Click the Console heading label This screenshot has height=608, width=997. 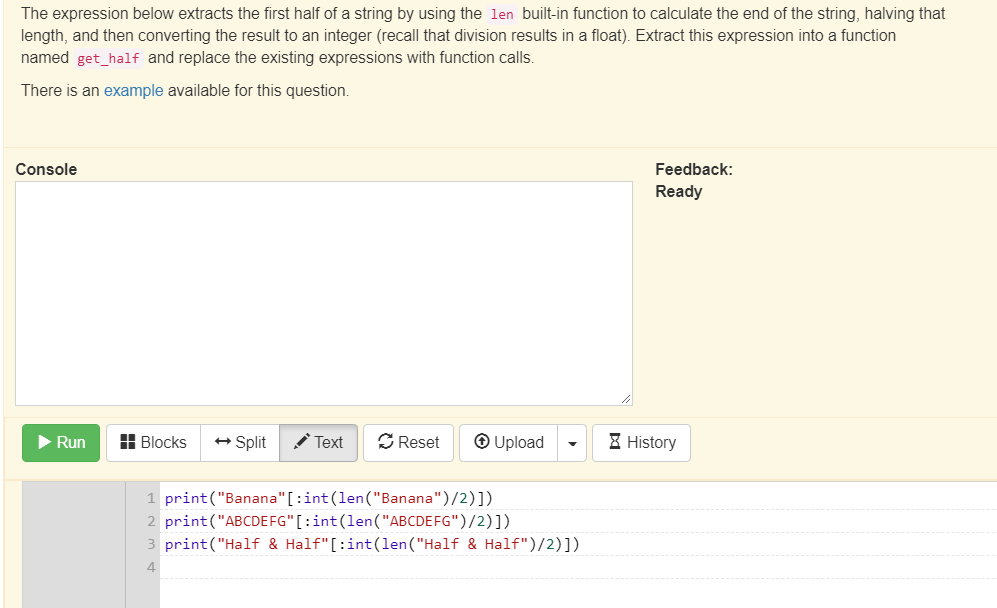pyautogui.click(x=46, y=169)
